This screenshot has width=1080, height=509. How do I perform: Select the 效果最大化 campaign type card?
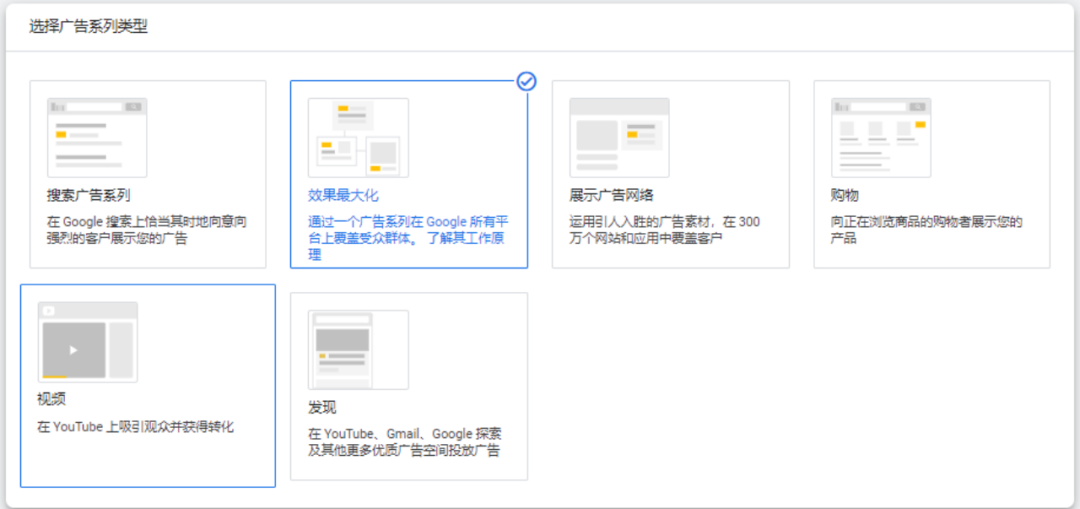click(409, 174)
